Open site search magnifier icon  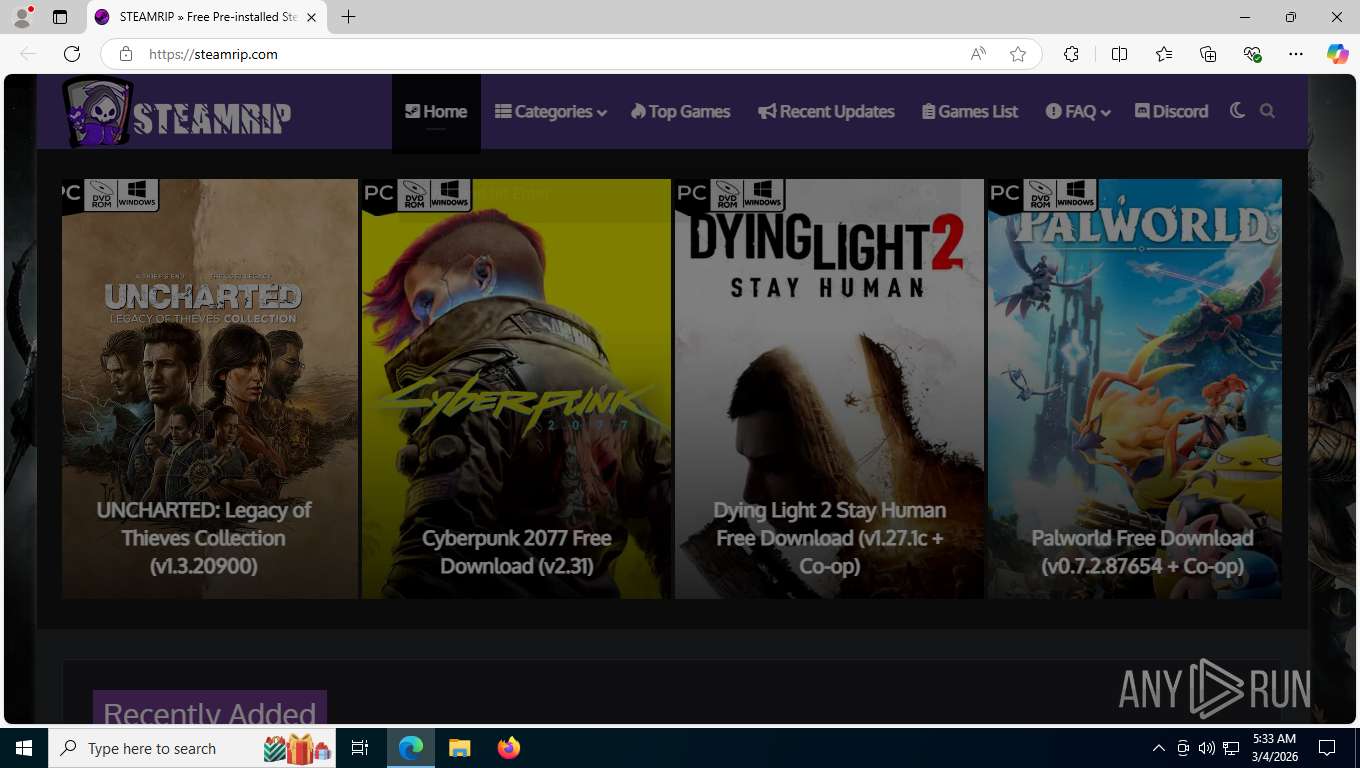click(1268, 111)
